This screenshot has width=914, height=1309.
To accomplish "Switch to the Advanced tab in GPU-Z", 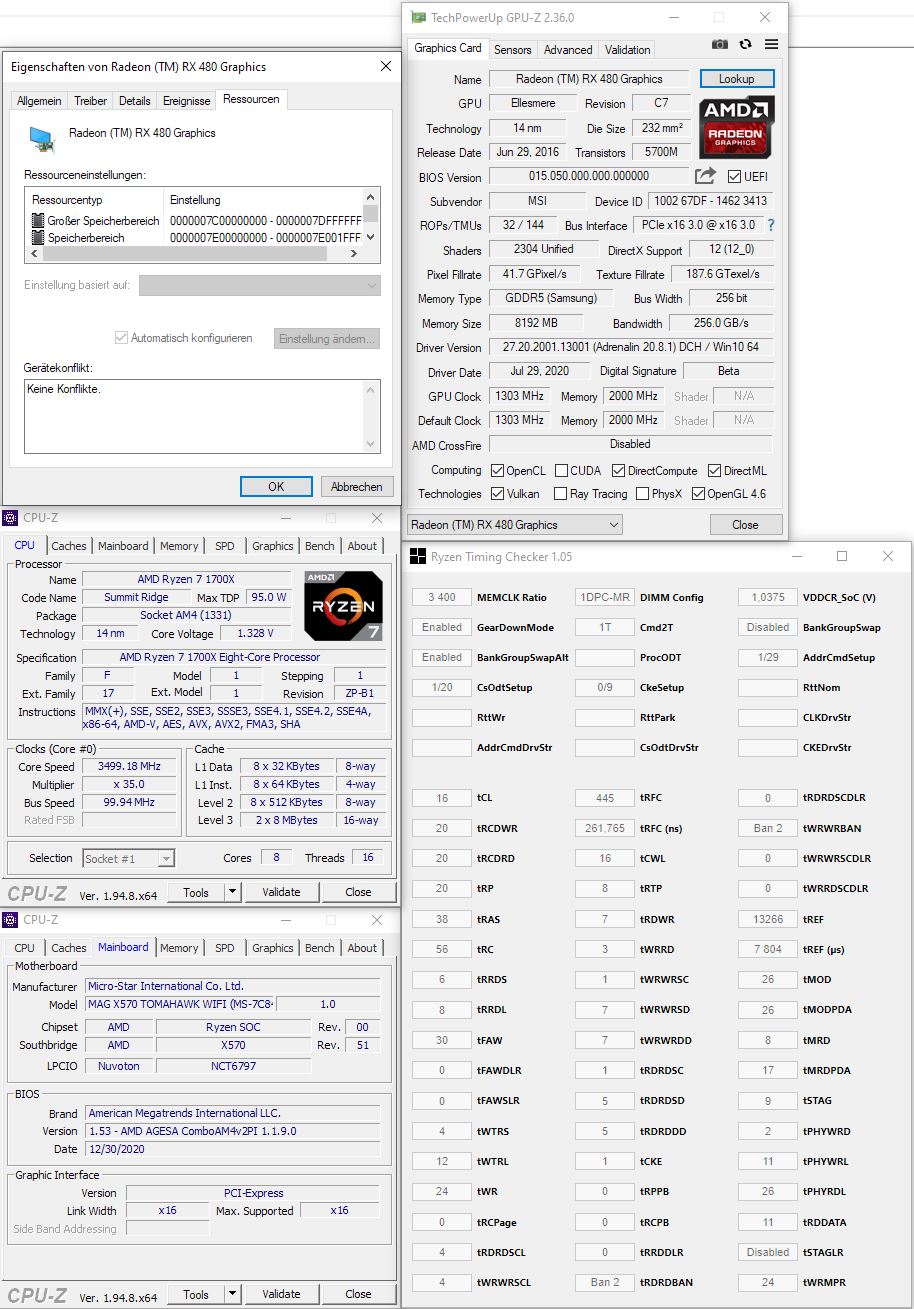I will 568,49.
